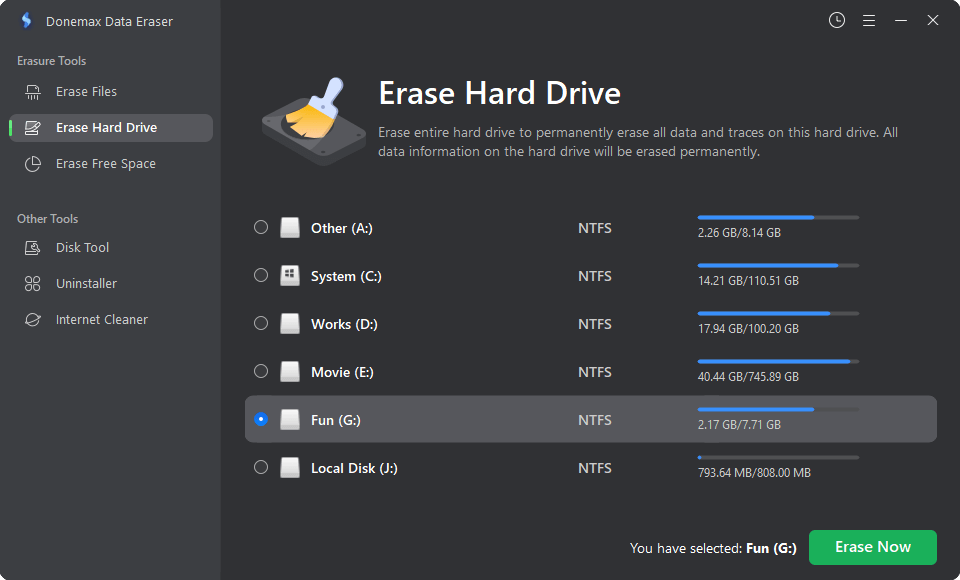Image resolution: width=960 pixels, height=580 pixels.
Task: Switch to Erase Free Space tool
Action: pos(111,164)
